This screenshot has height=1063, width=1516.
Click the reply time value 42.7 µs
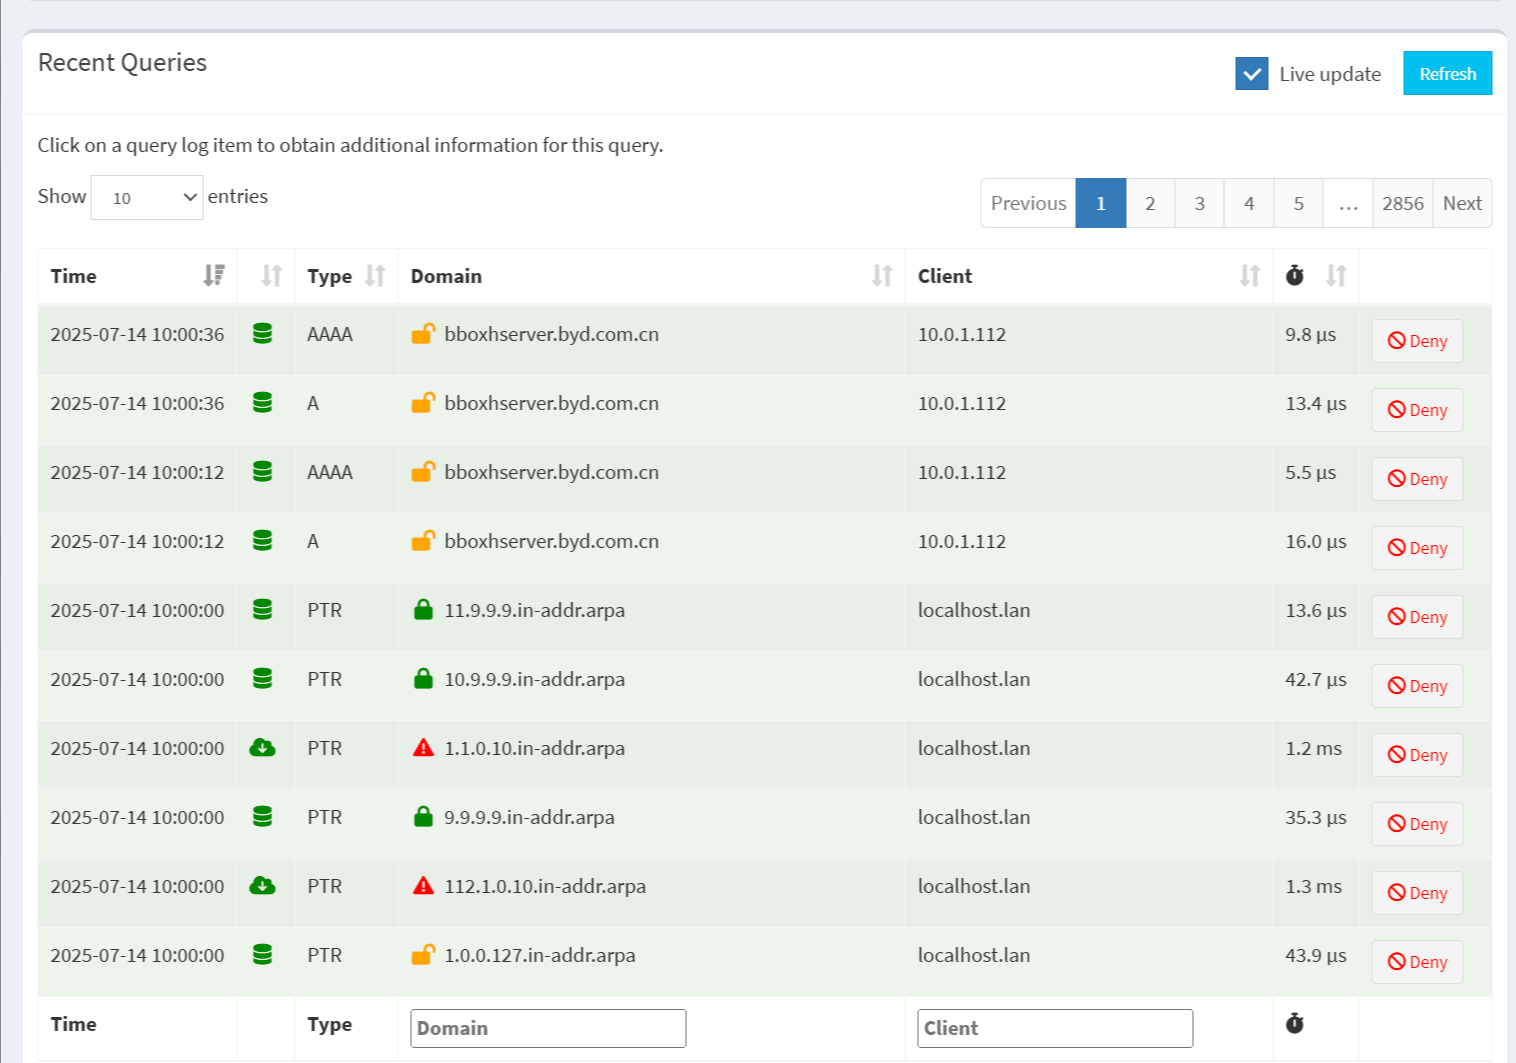pyautogui.click(x=1316, y=679)
